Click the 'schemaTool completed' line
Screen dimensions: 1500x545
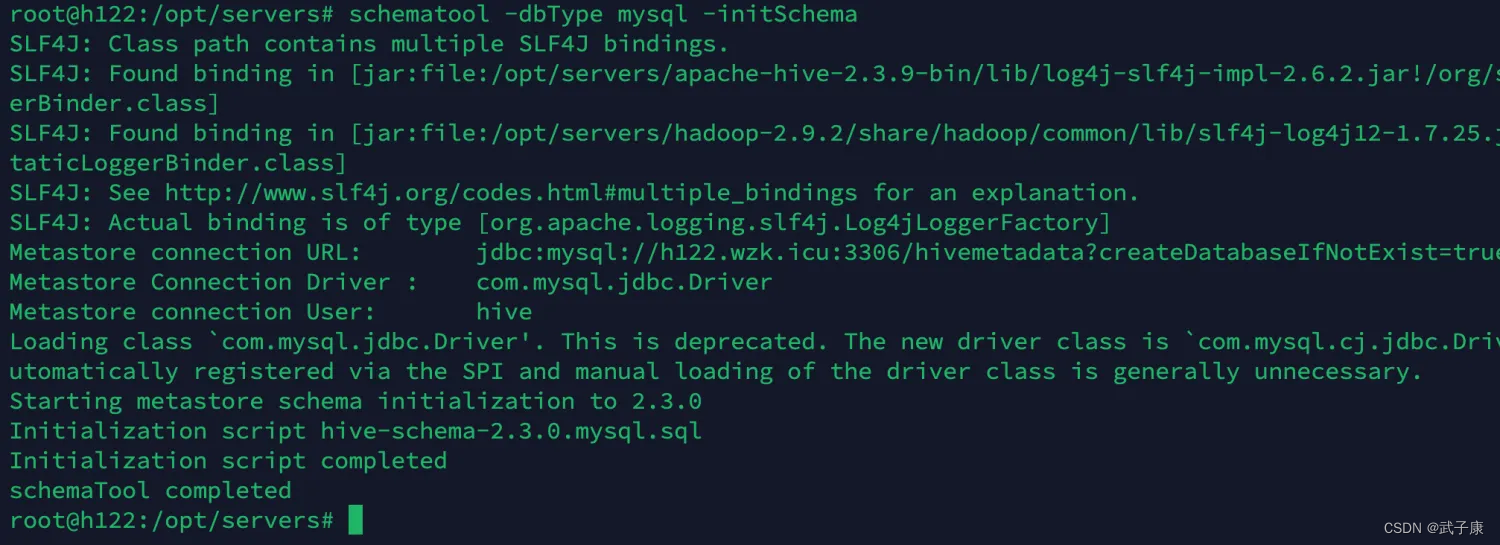pyautogui.click(x=150, y=491)
